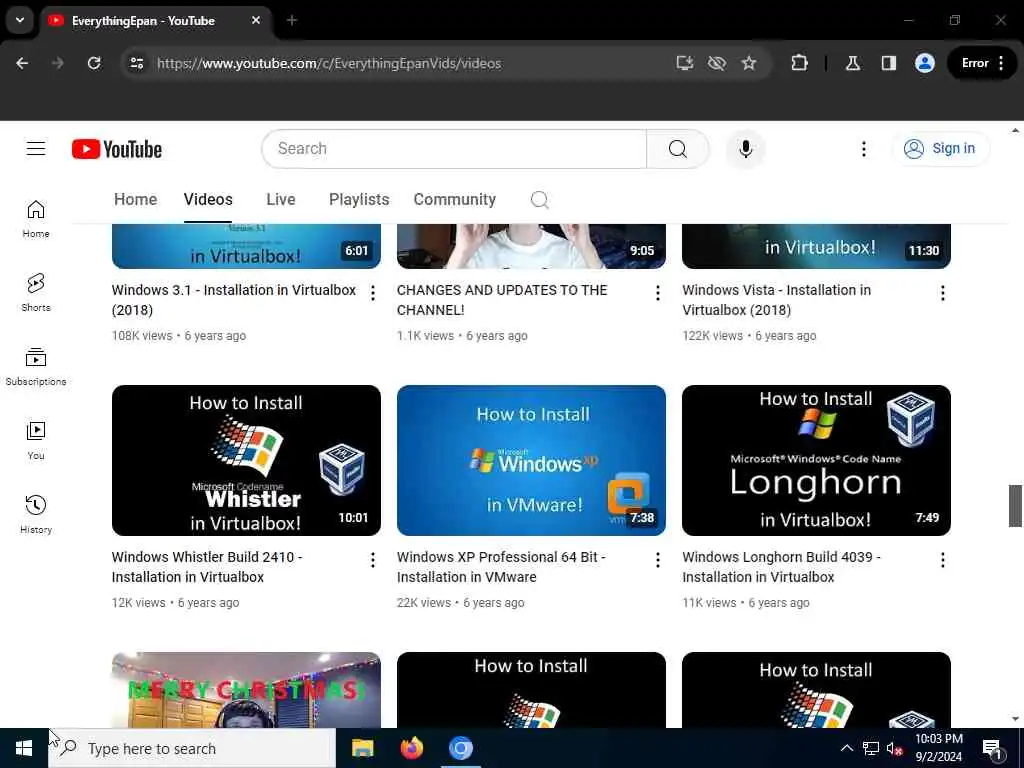Open the You section in sidebar
The image size is (1024, 768).
coord(36,441)
